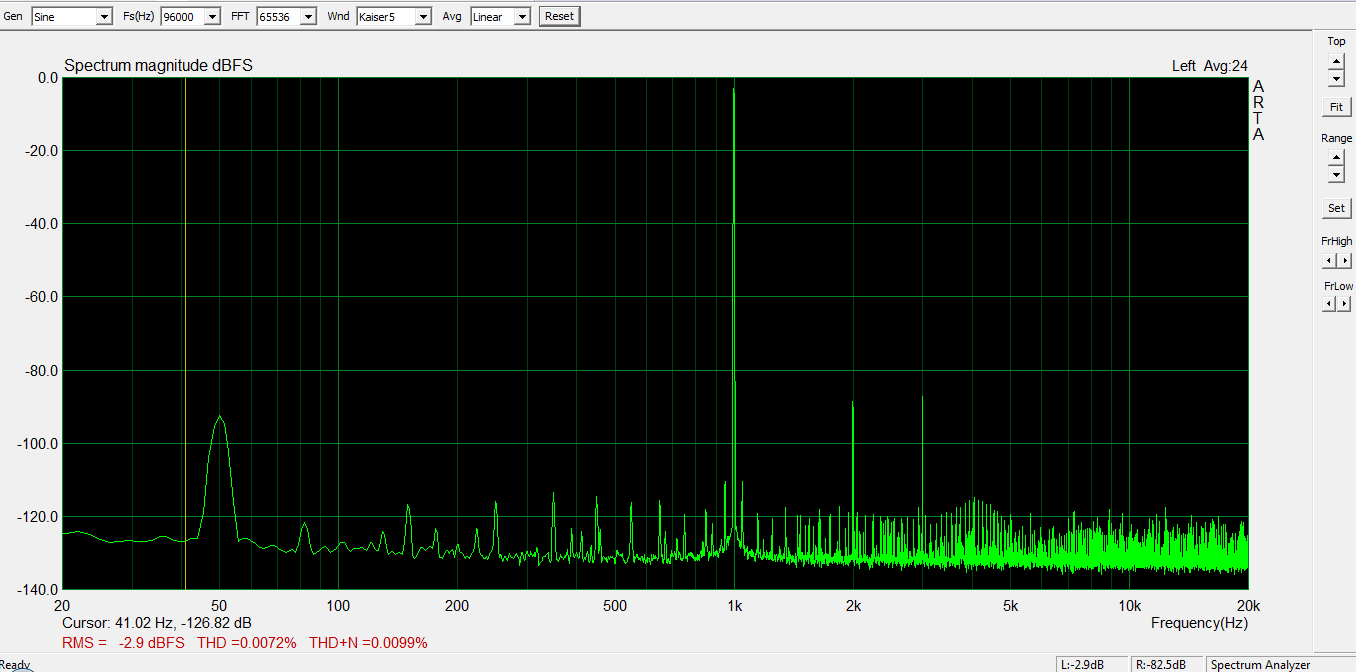Image resolution: width=1356 pixels, height=672 pixels.
Task: Click the FrLow right arrow
Action: [1343, 304]
